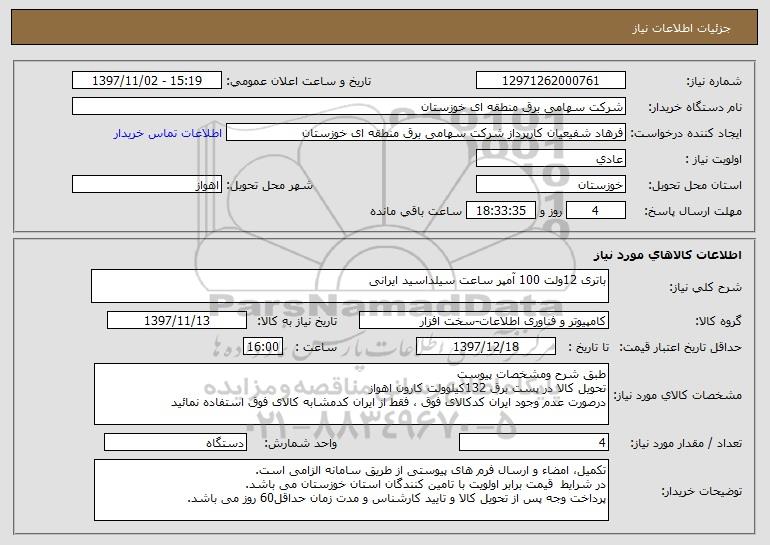Screen dimensions: 770x545
Task: Click the buyer notes text area
Action: click(351, 490)
